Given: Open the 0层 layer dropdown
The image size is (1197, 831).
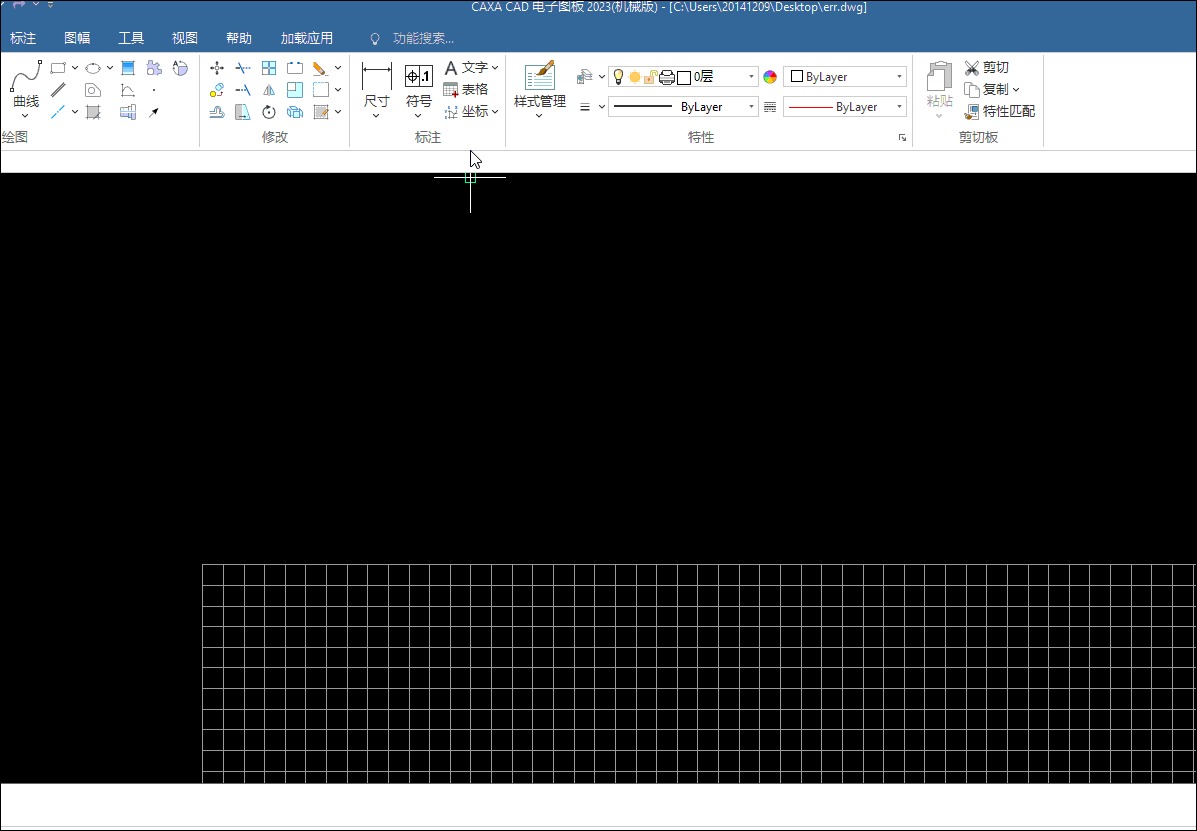Looking at the screenshot, I should click(x=751, y=77).
